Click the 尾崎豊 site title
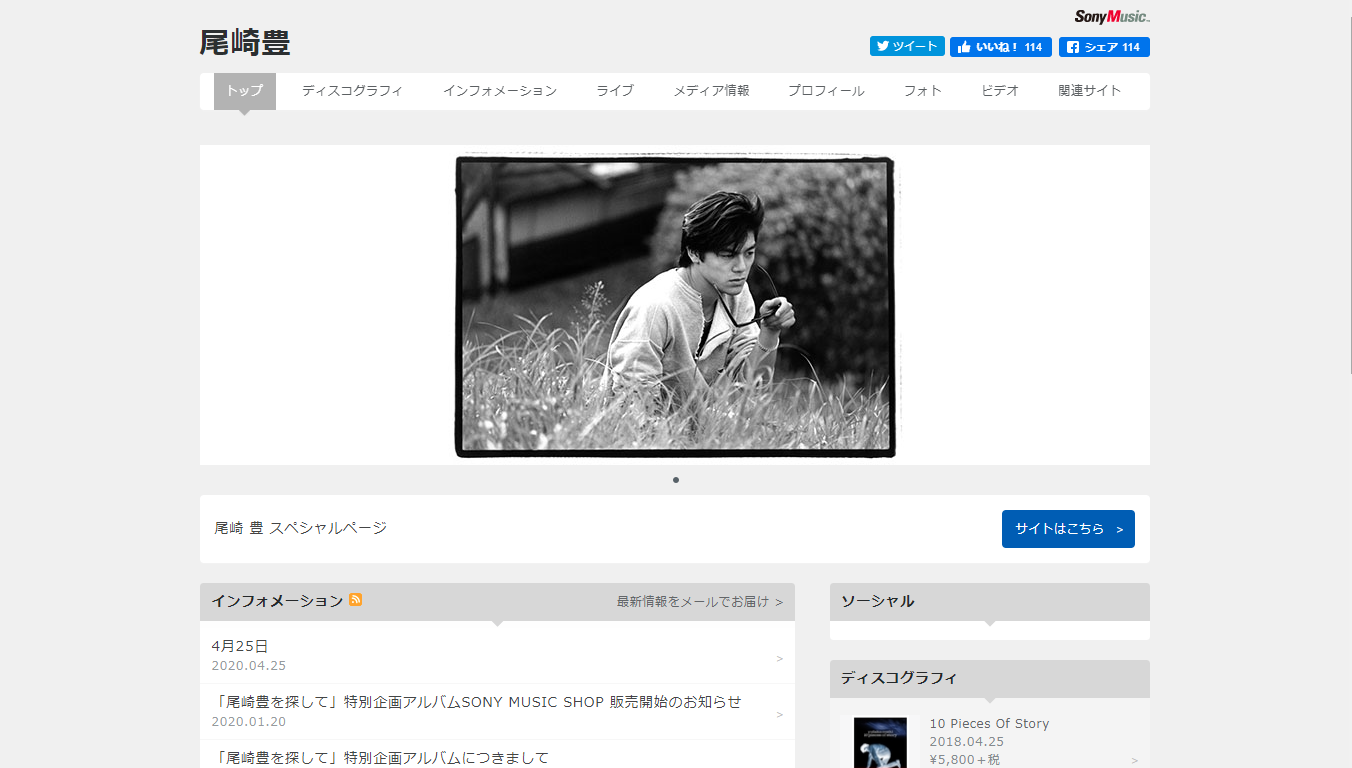 coord(245,43)
